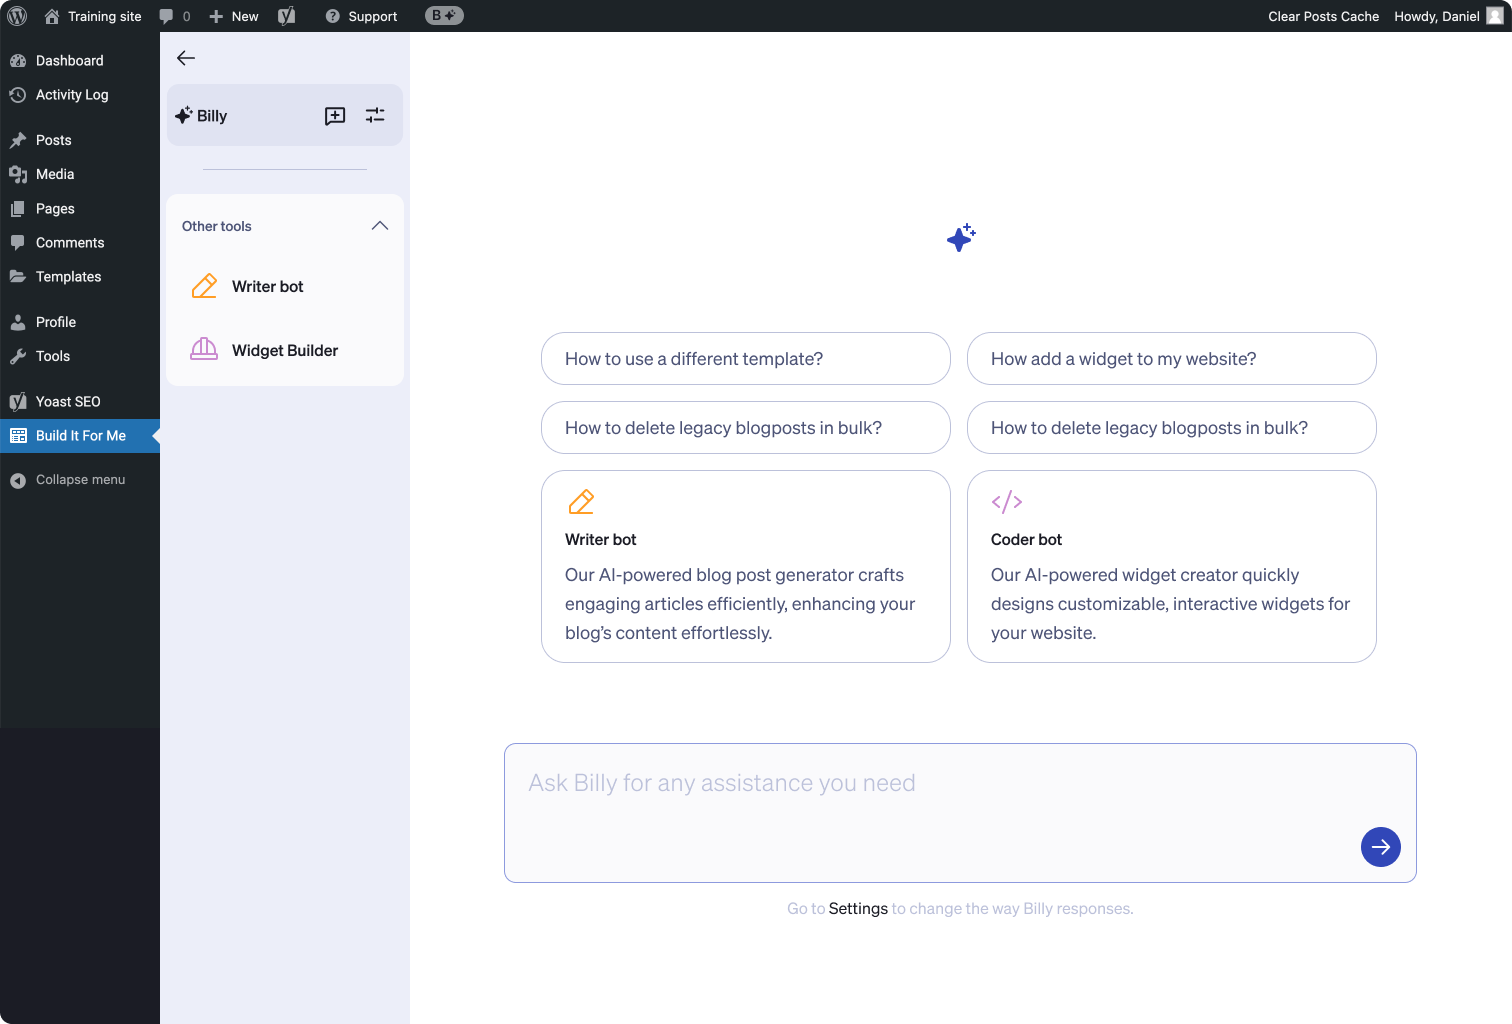Open the New content dropdown
1512x1024 pixels.
point(234,16)
